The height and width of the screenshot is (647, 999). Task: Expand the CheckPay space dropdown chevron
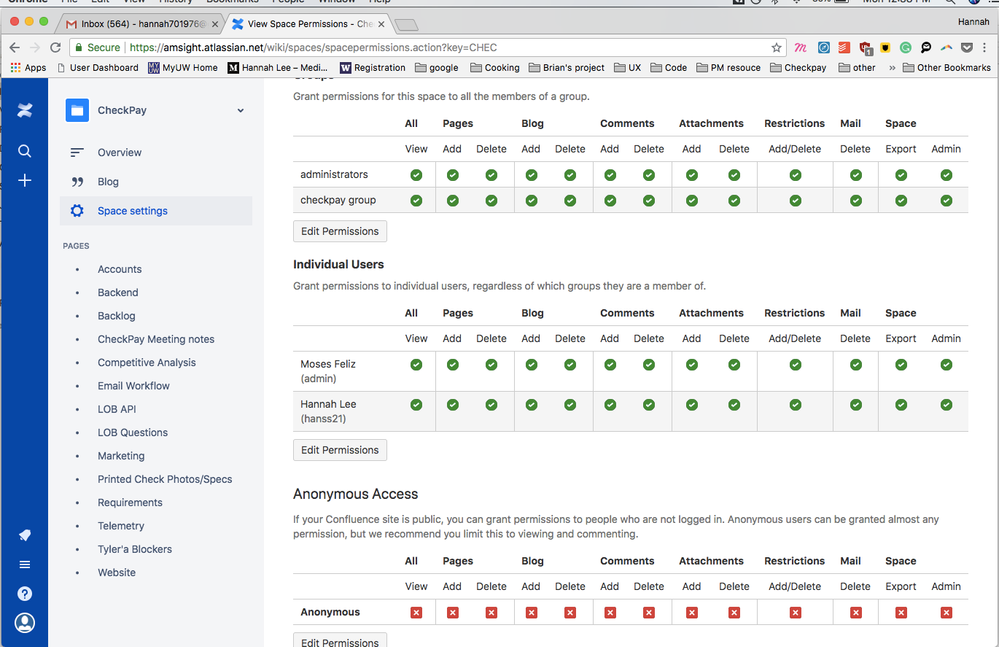[x=241, y=111]
